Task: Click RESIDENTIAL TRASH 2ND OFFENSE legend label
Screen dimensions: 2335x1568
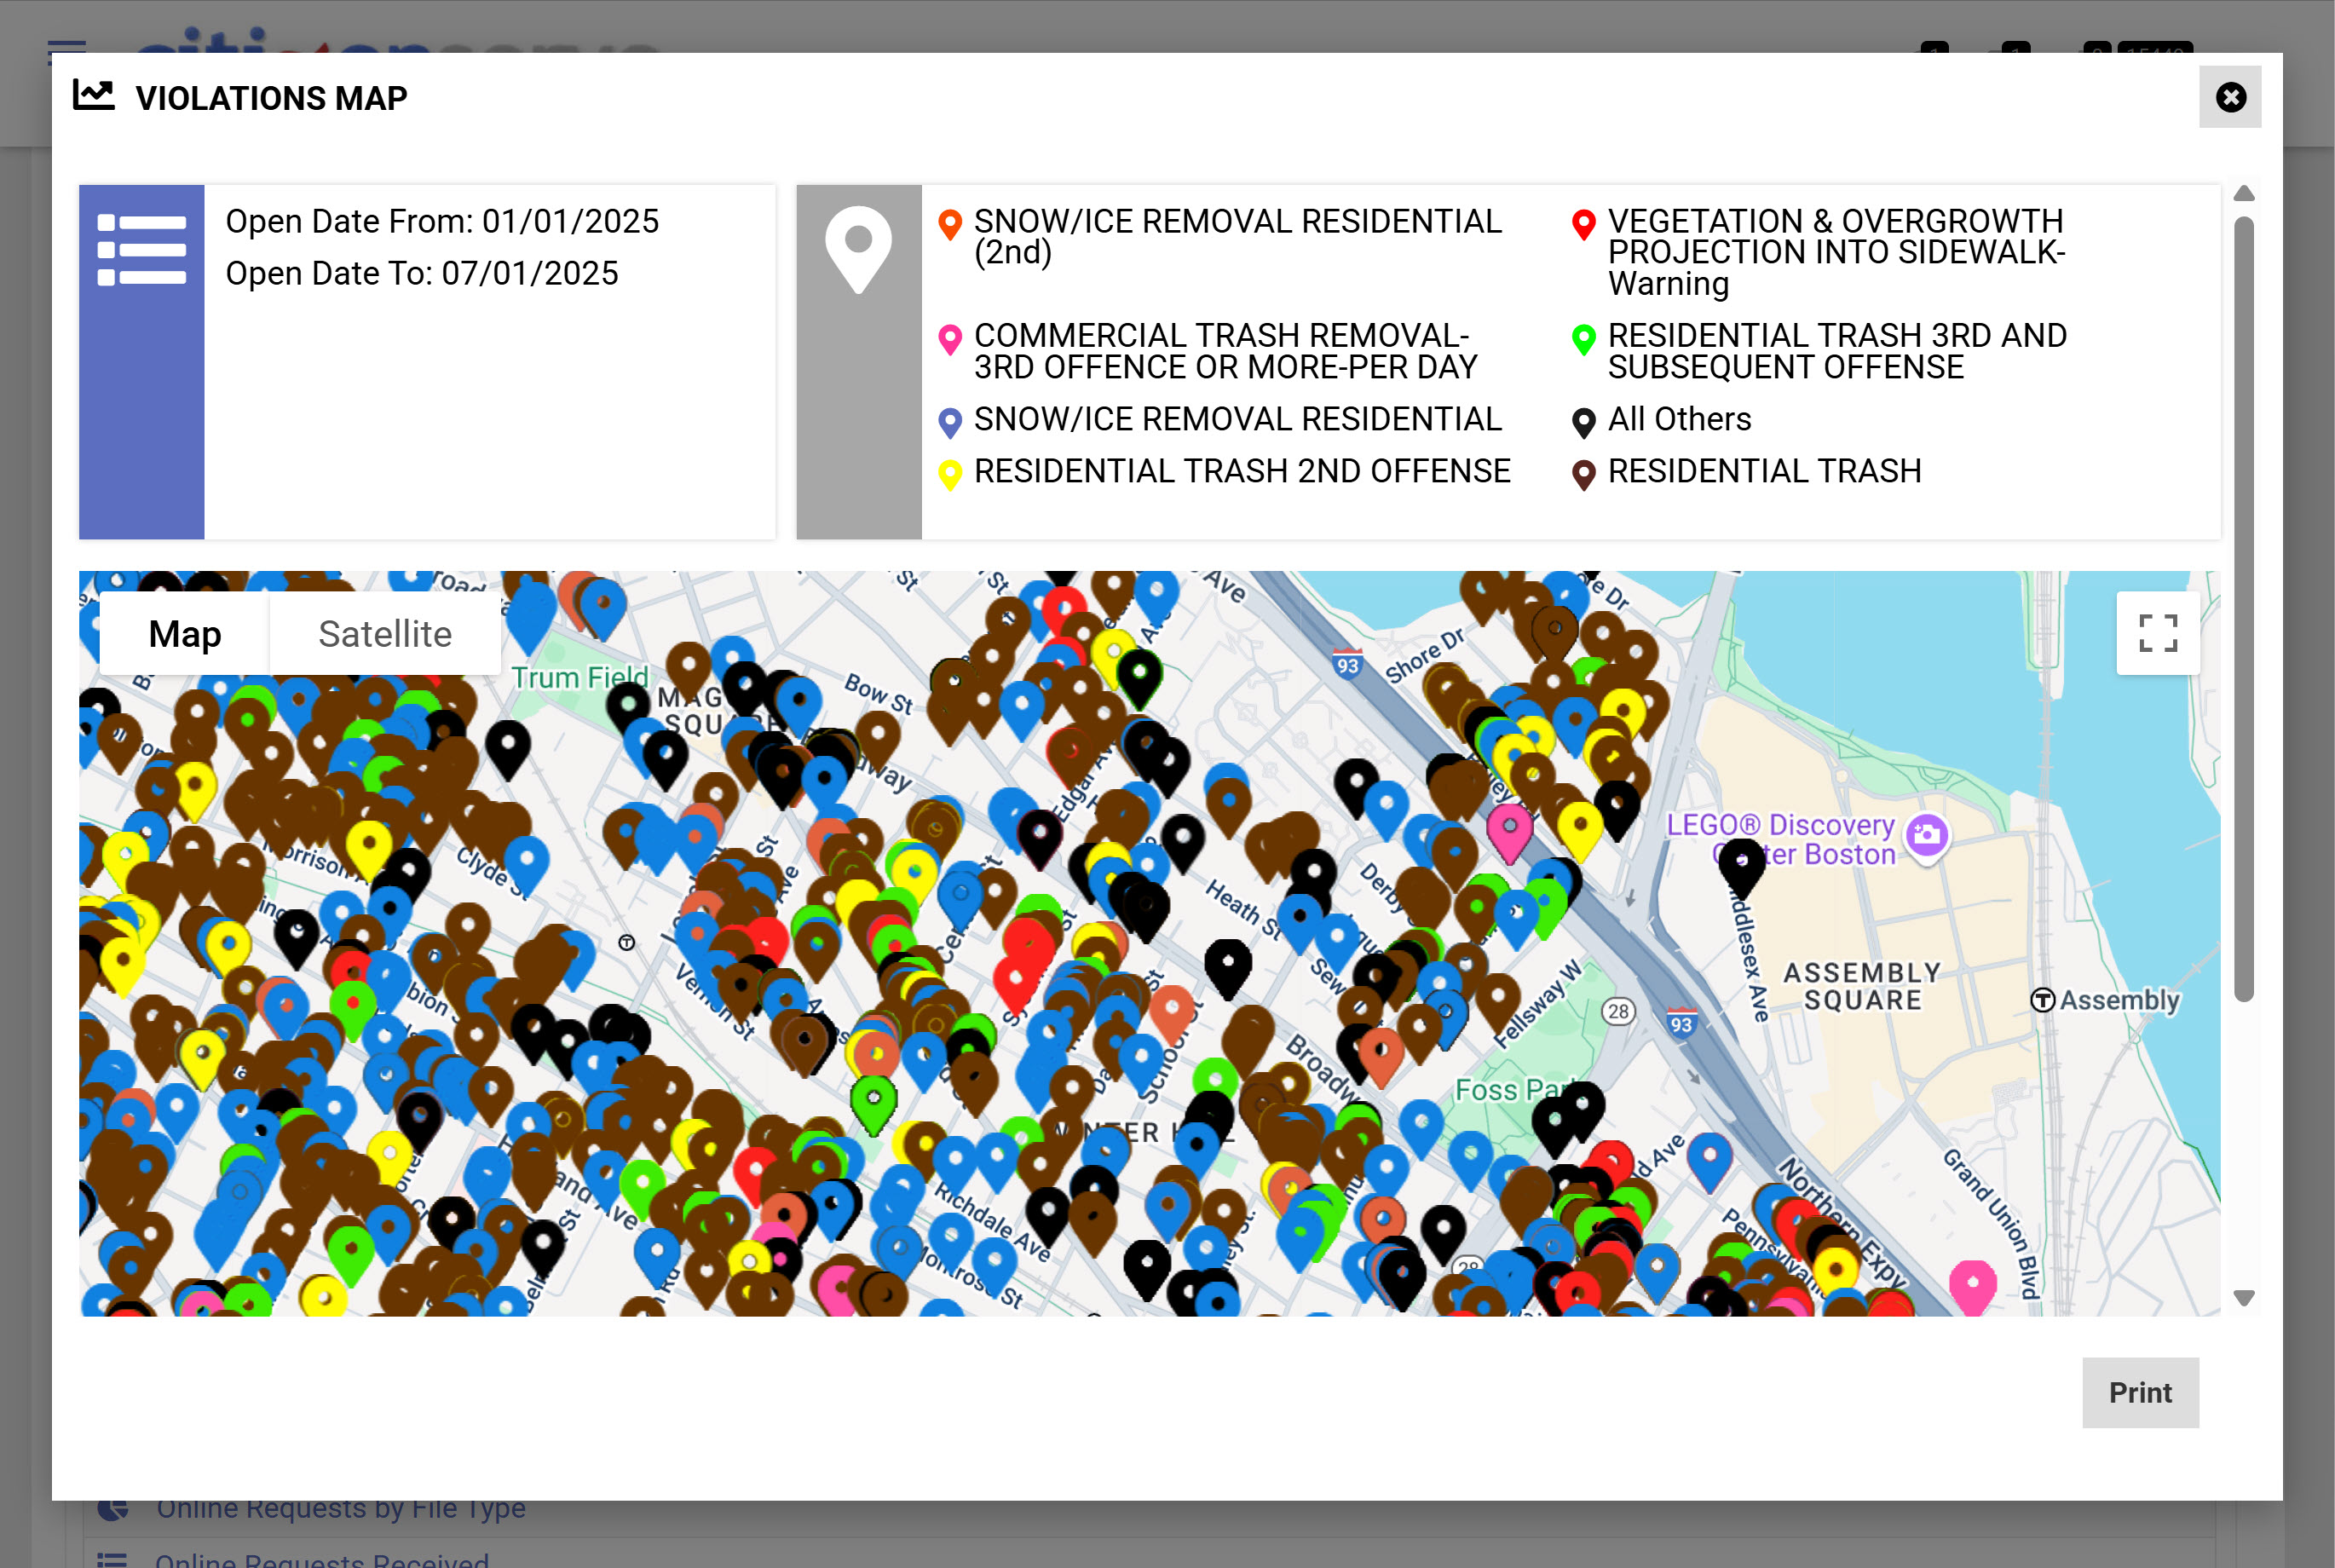Action: tap(1242, 471)
